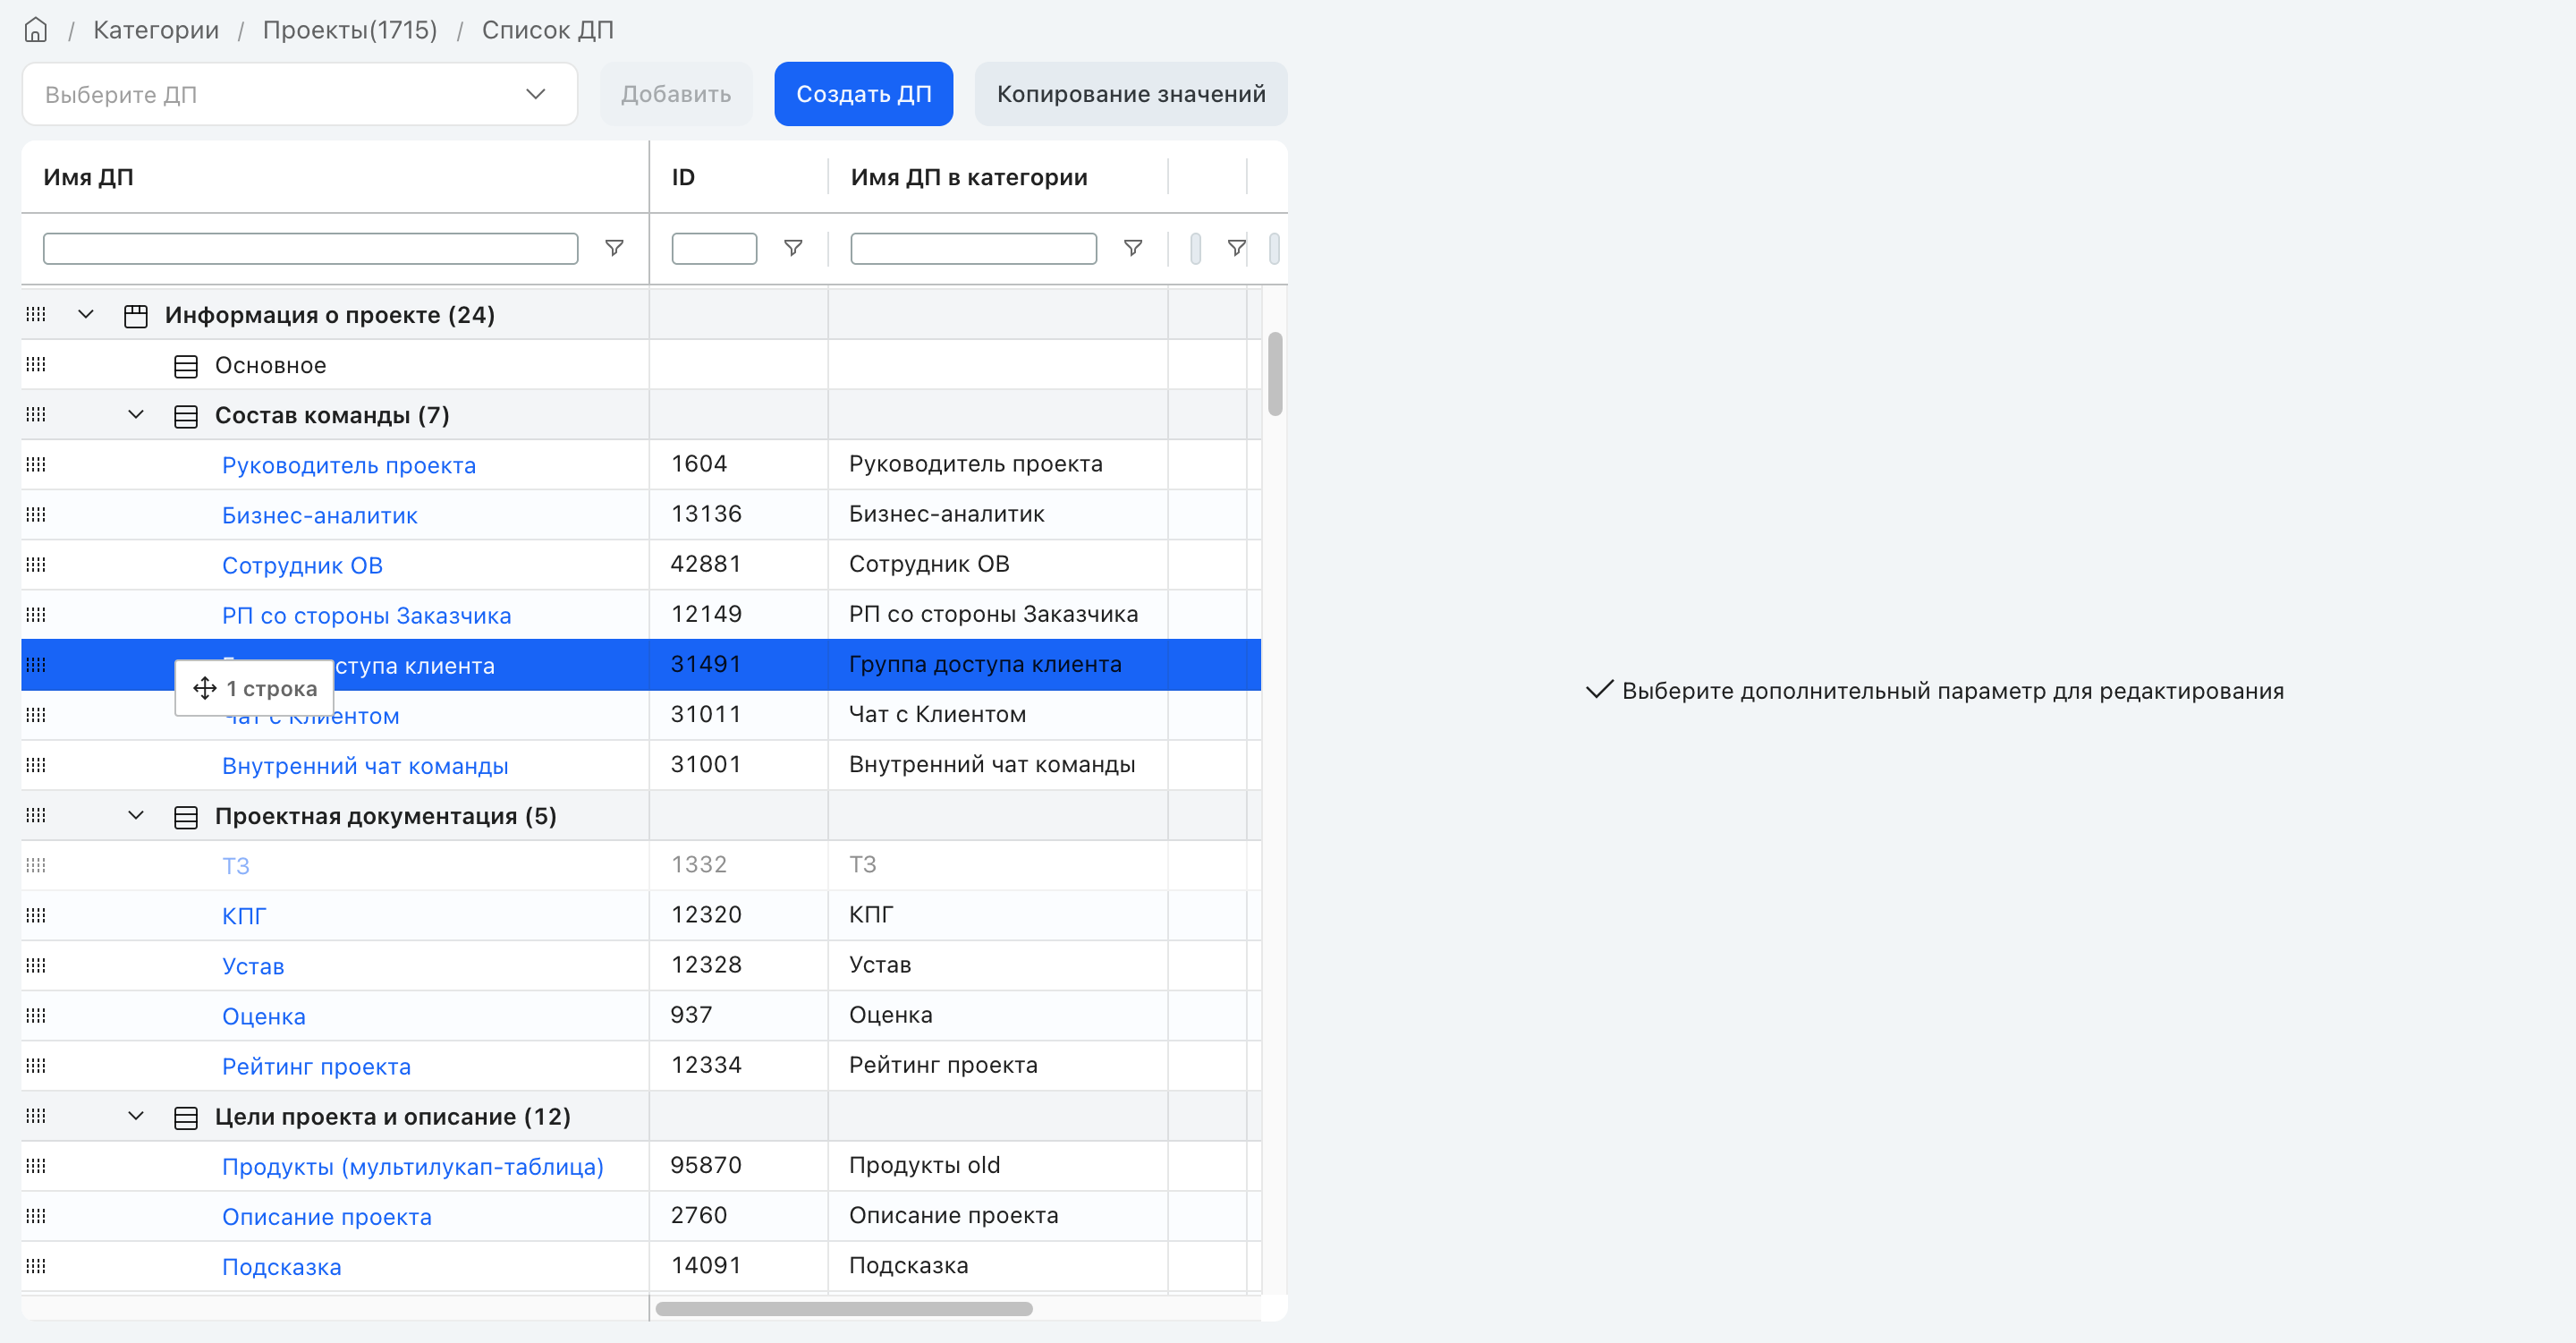Go to home via breadcrumb house icon

pos(36,30)
